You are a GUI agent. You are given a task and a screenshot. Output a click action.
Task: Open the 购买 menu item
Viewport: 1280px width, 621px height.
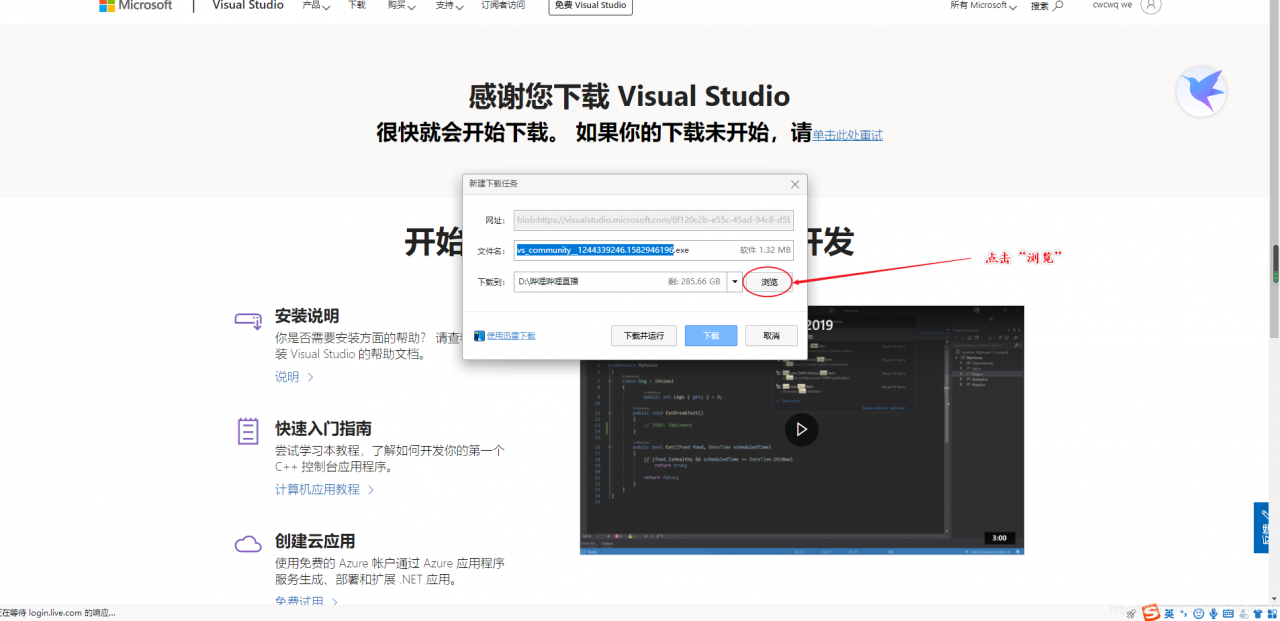tap(399, 6)
